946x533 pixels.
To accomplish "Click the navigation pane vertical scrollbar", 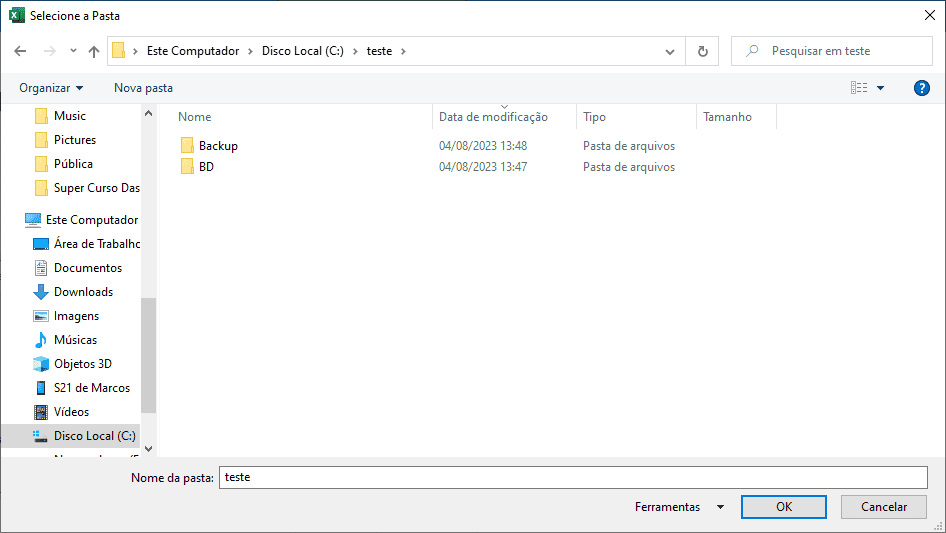I will [148, 355].
